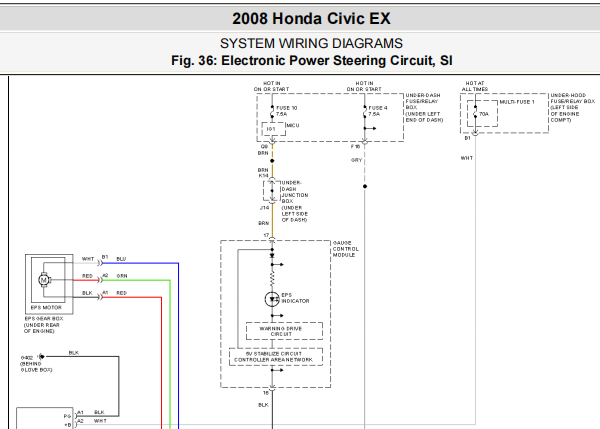Click the "BLK" label on the G402 wire
The width and height of the screenshot is (600, 429).
coord(73,352)
